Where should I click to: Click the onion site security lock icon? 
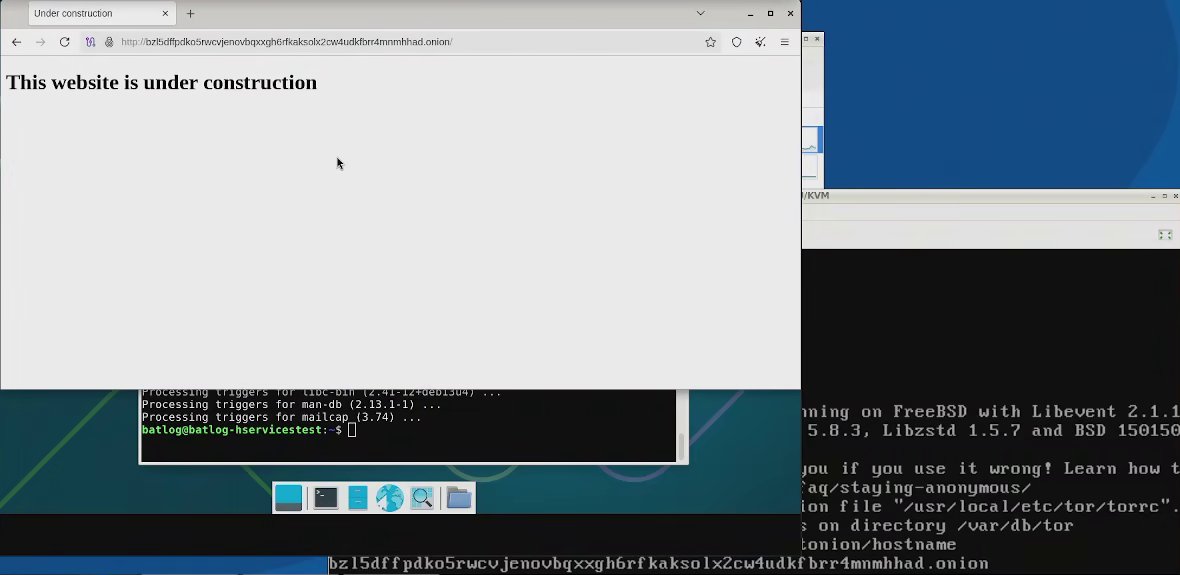[x=109, y=42]
